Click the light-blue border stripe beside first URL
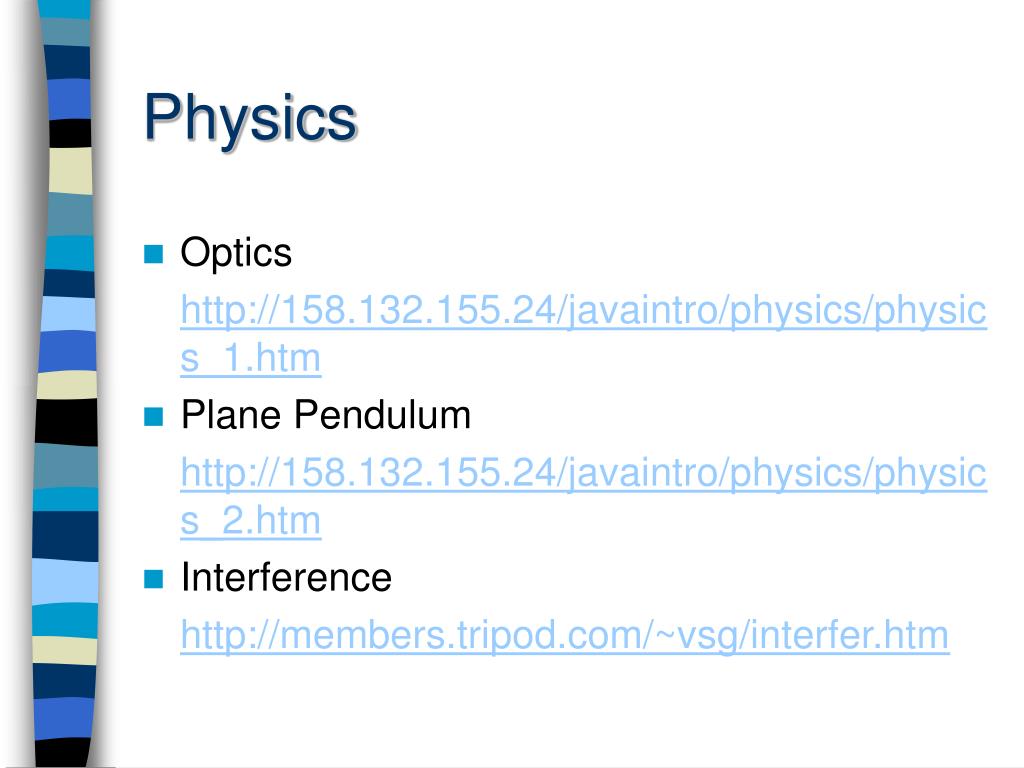 pyautogui.click(x=68, y=314)
